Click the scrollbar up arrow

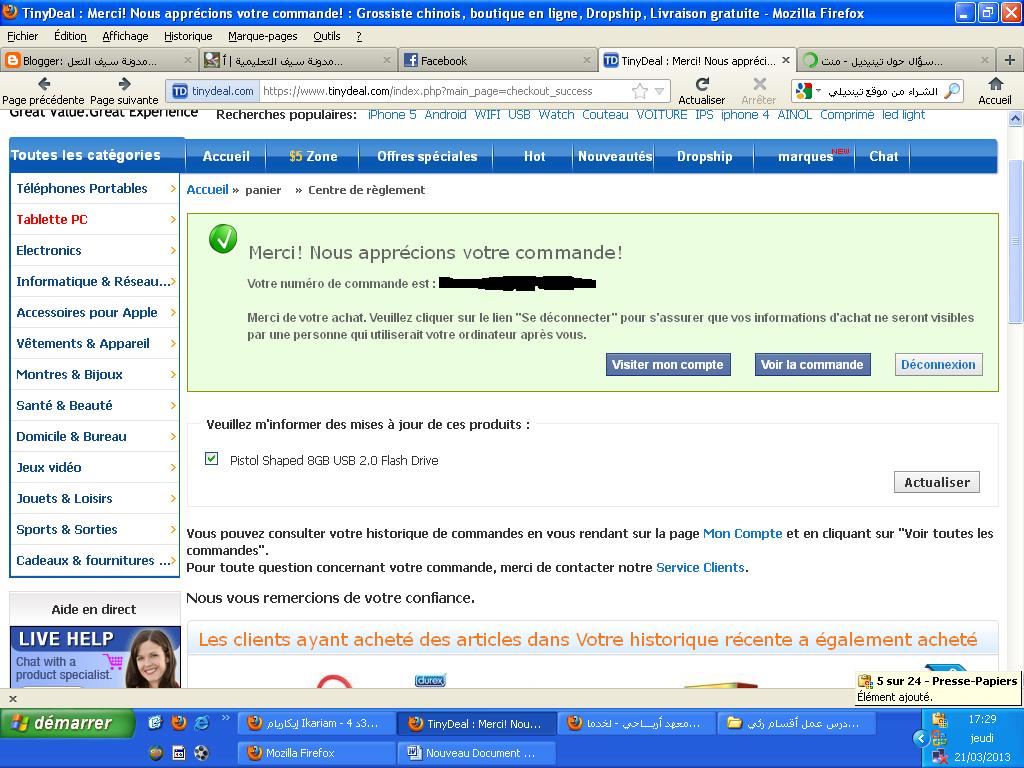(x=1016, y=118)
